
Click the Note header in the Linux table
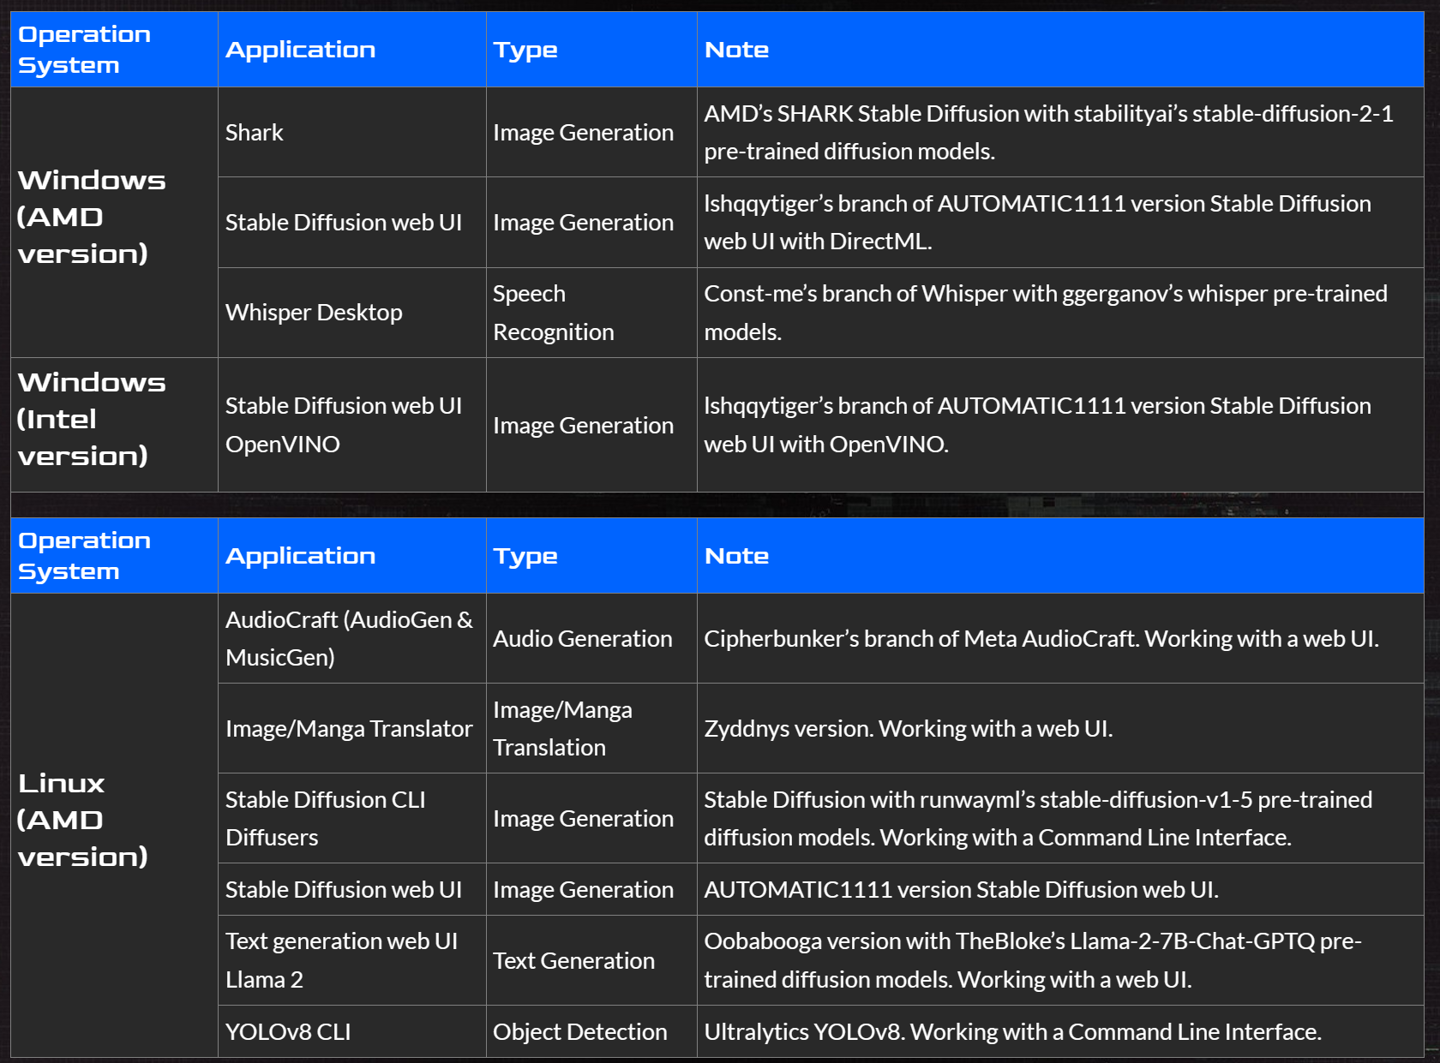pos(1060,555)
